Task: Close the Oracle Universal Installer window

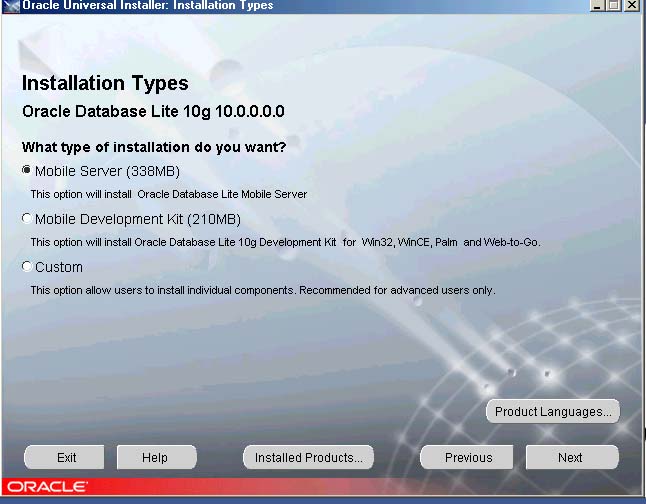Action: [632, 6]
